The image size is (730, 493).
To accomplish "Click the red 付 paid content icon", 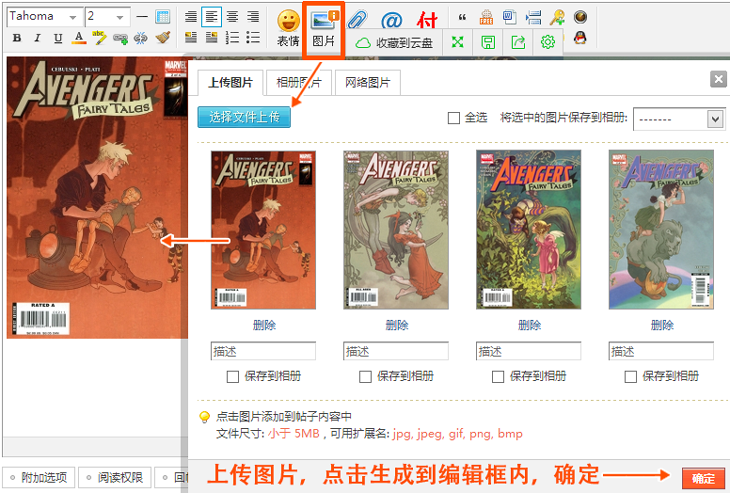I will pyautogui.click(x=427, y=20).
